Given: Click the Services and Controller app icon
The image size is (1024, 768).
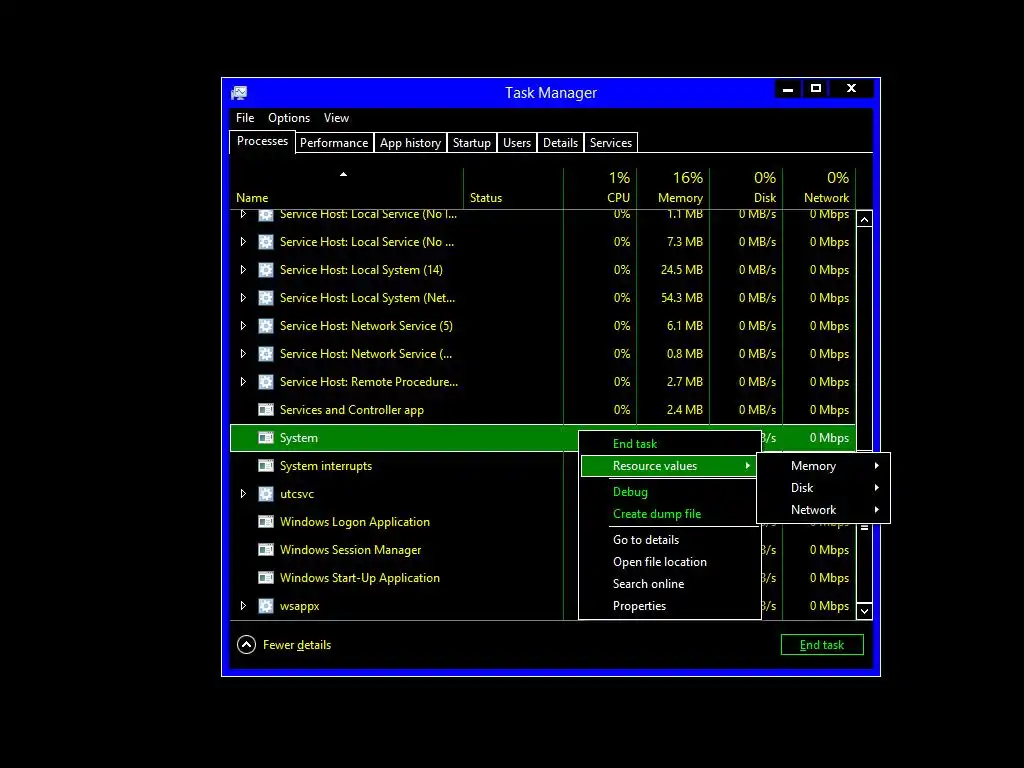Looking at the screenshot, I should [x=266, y=410].
